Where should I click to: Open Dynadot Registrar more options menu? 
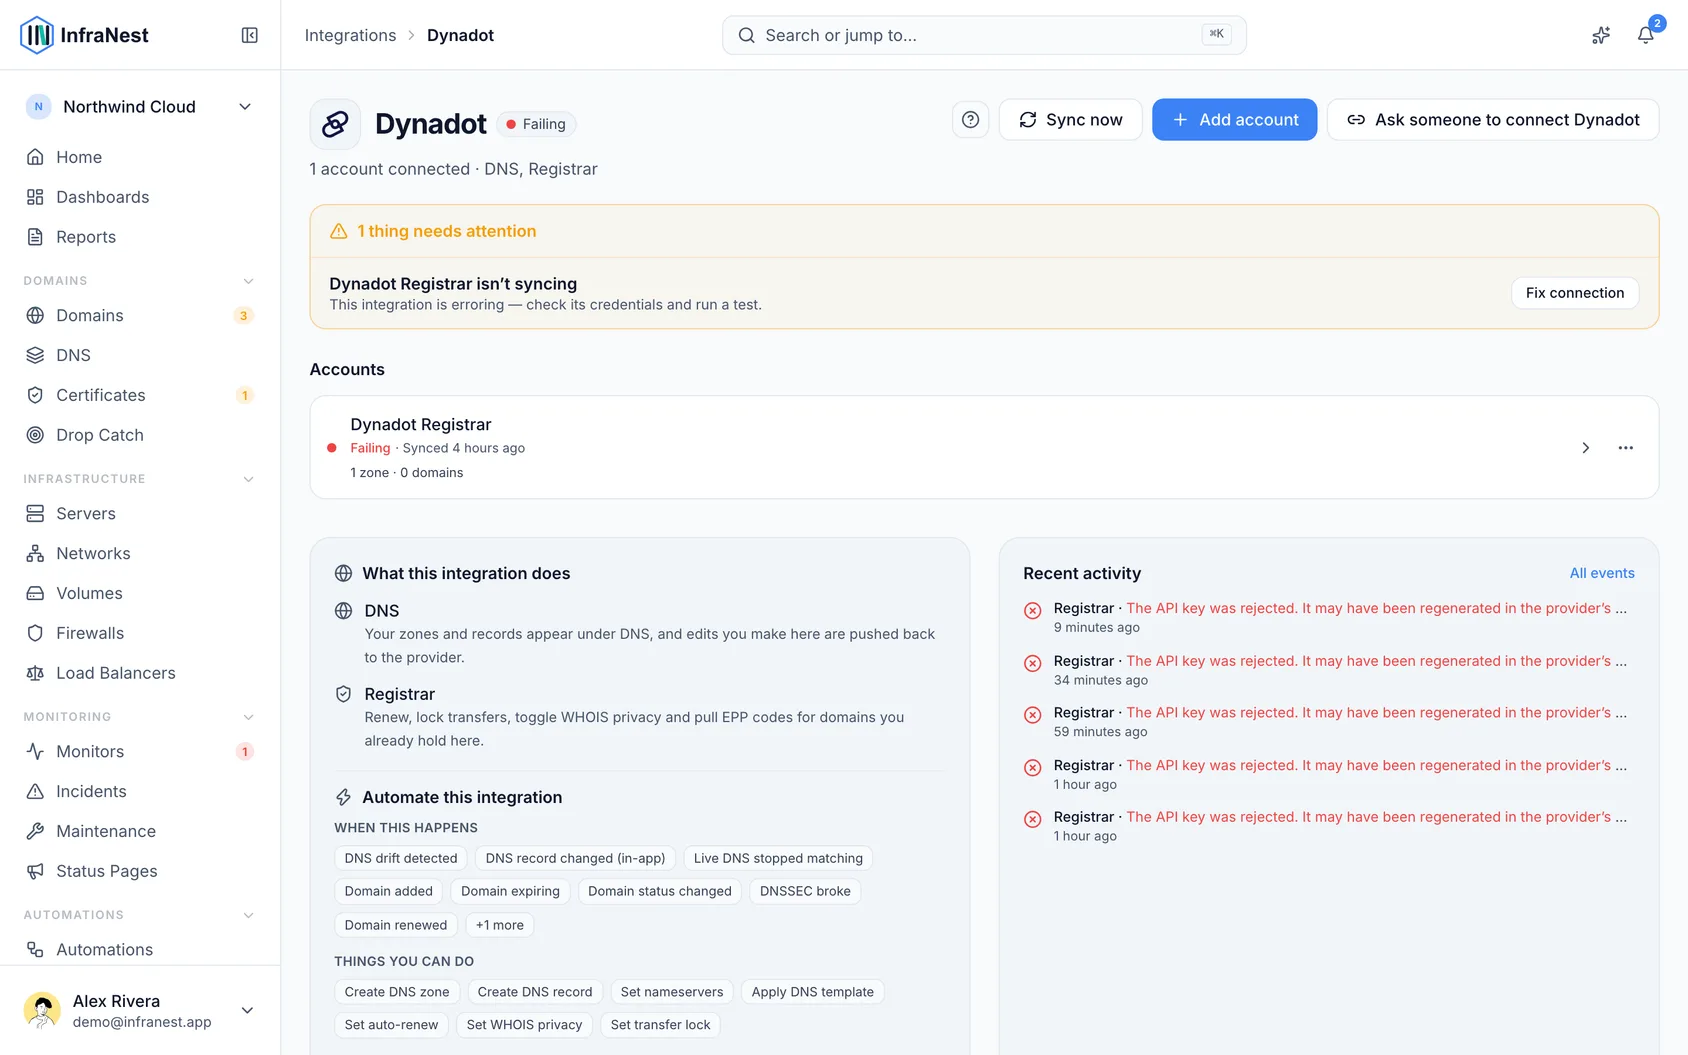1626,448
